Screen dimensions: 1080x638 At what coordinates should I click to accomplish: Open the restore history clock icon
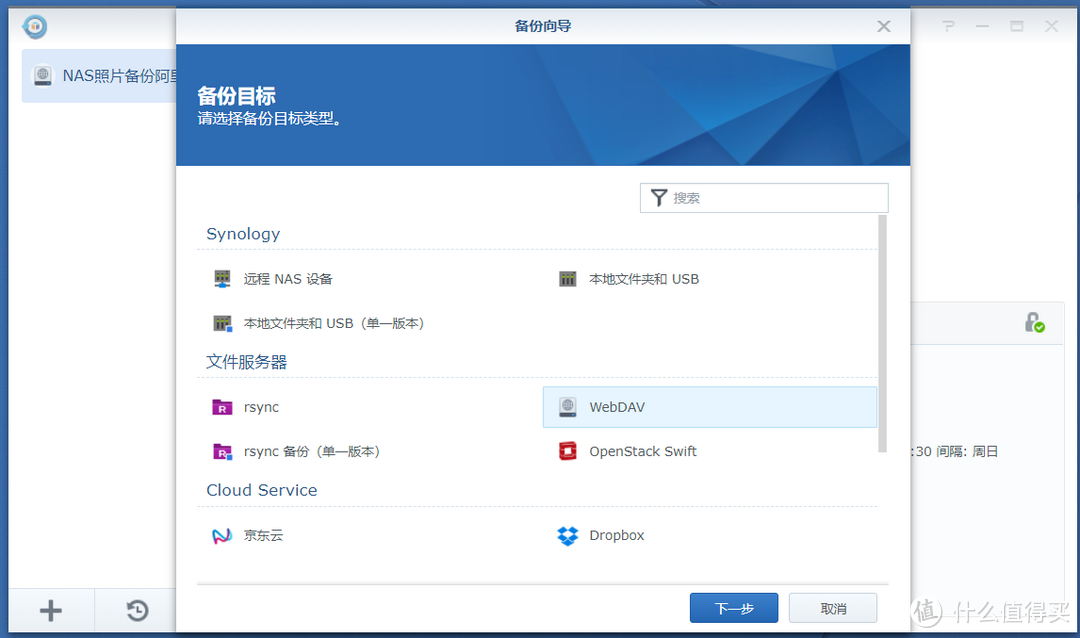137,610
